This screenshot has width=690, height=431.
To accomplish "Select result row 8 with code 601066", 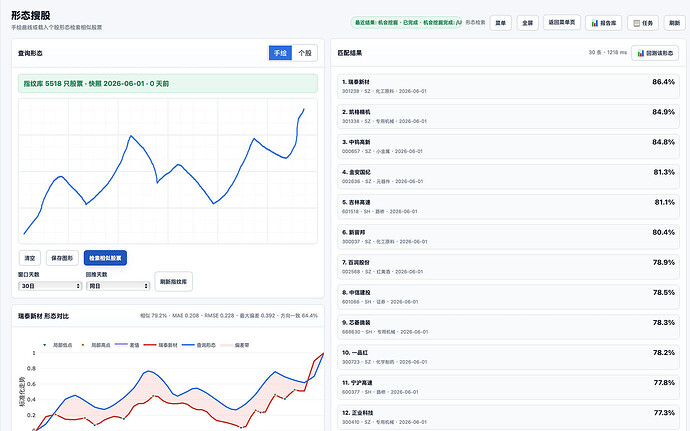I will tap(508, 297).
